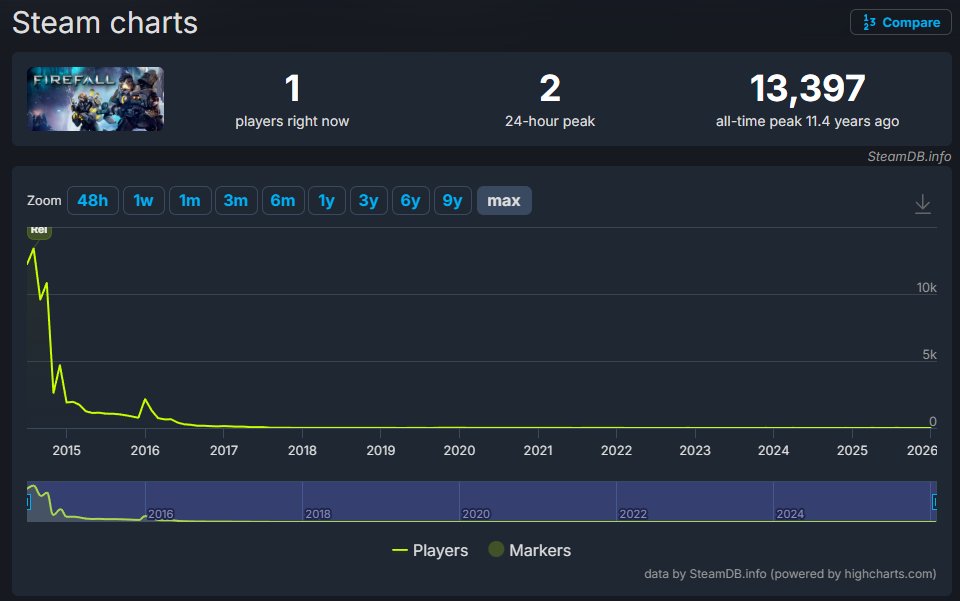
Task: Set zoom range to 3y
Action: pos(369,201)
